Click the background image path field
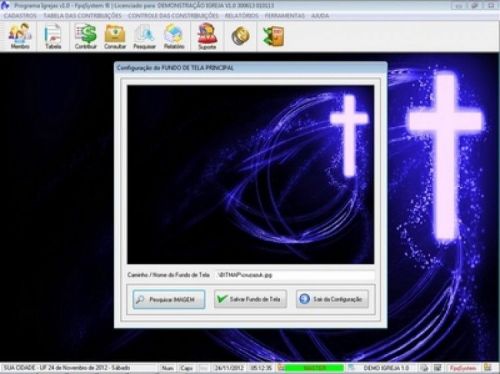The image size is (500, 374). tap(294, 275)
